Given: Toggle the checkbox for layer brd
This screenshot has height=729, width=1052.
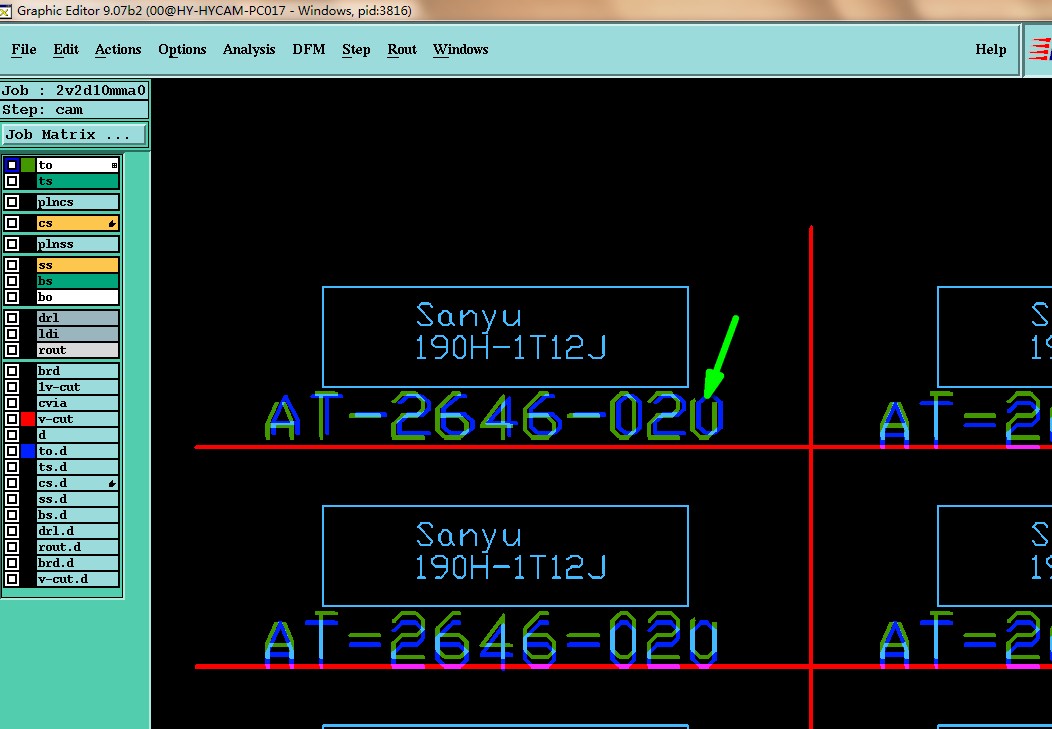Looking at the screenshot, I should coord(11,371).
